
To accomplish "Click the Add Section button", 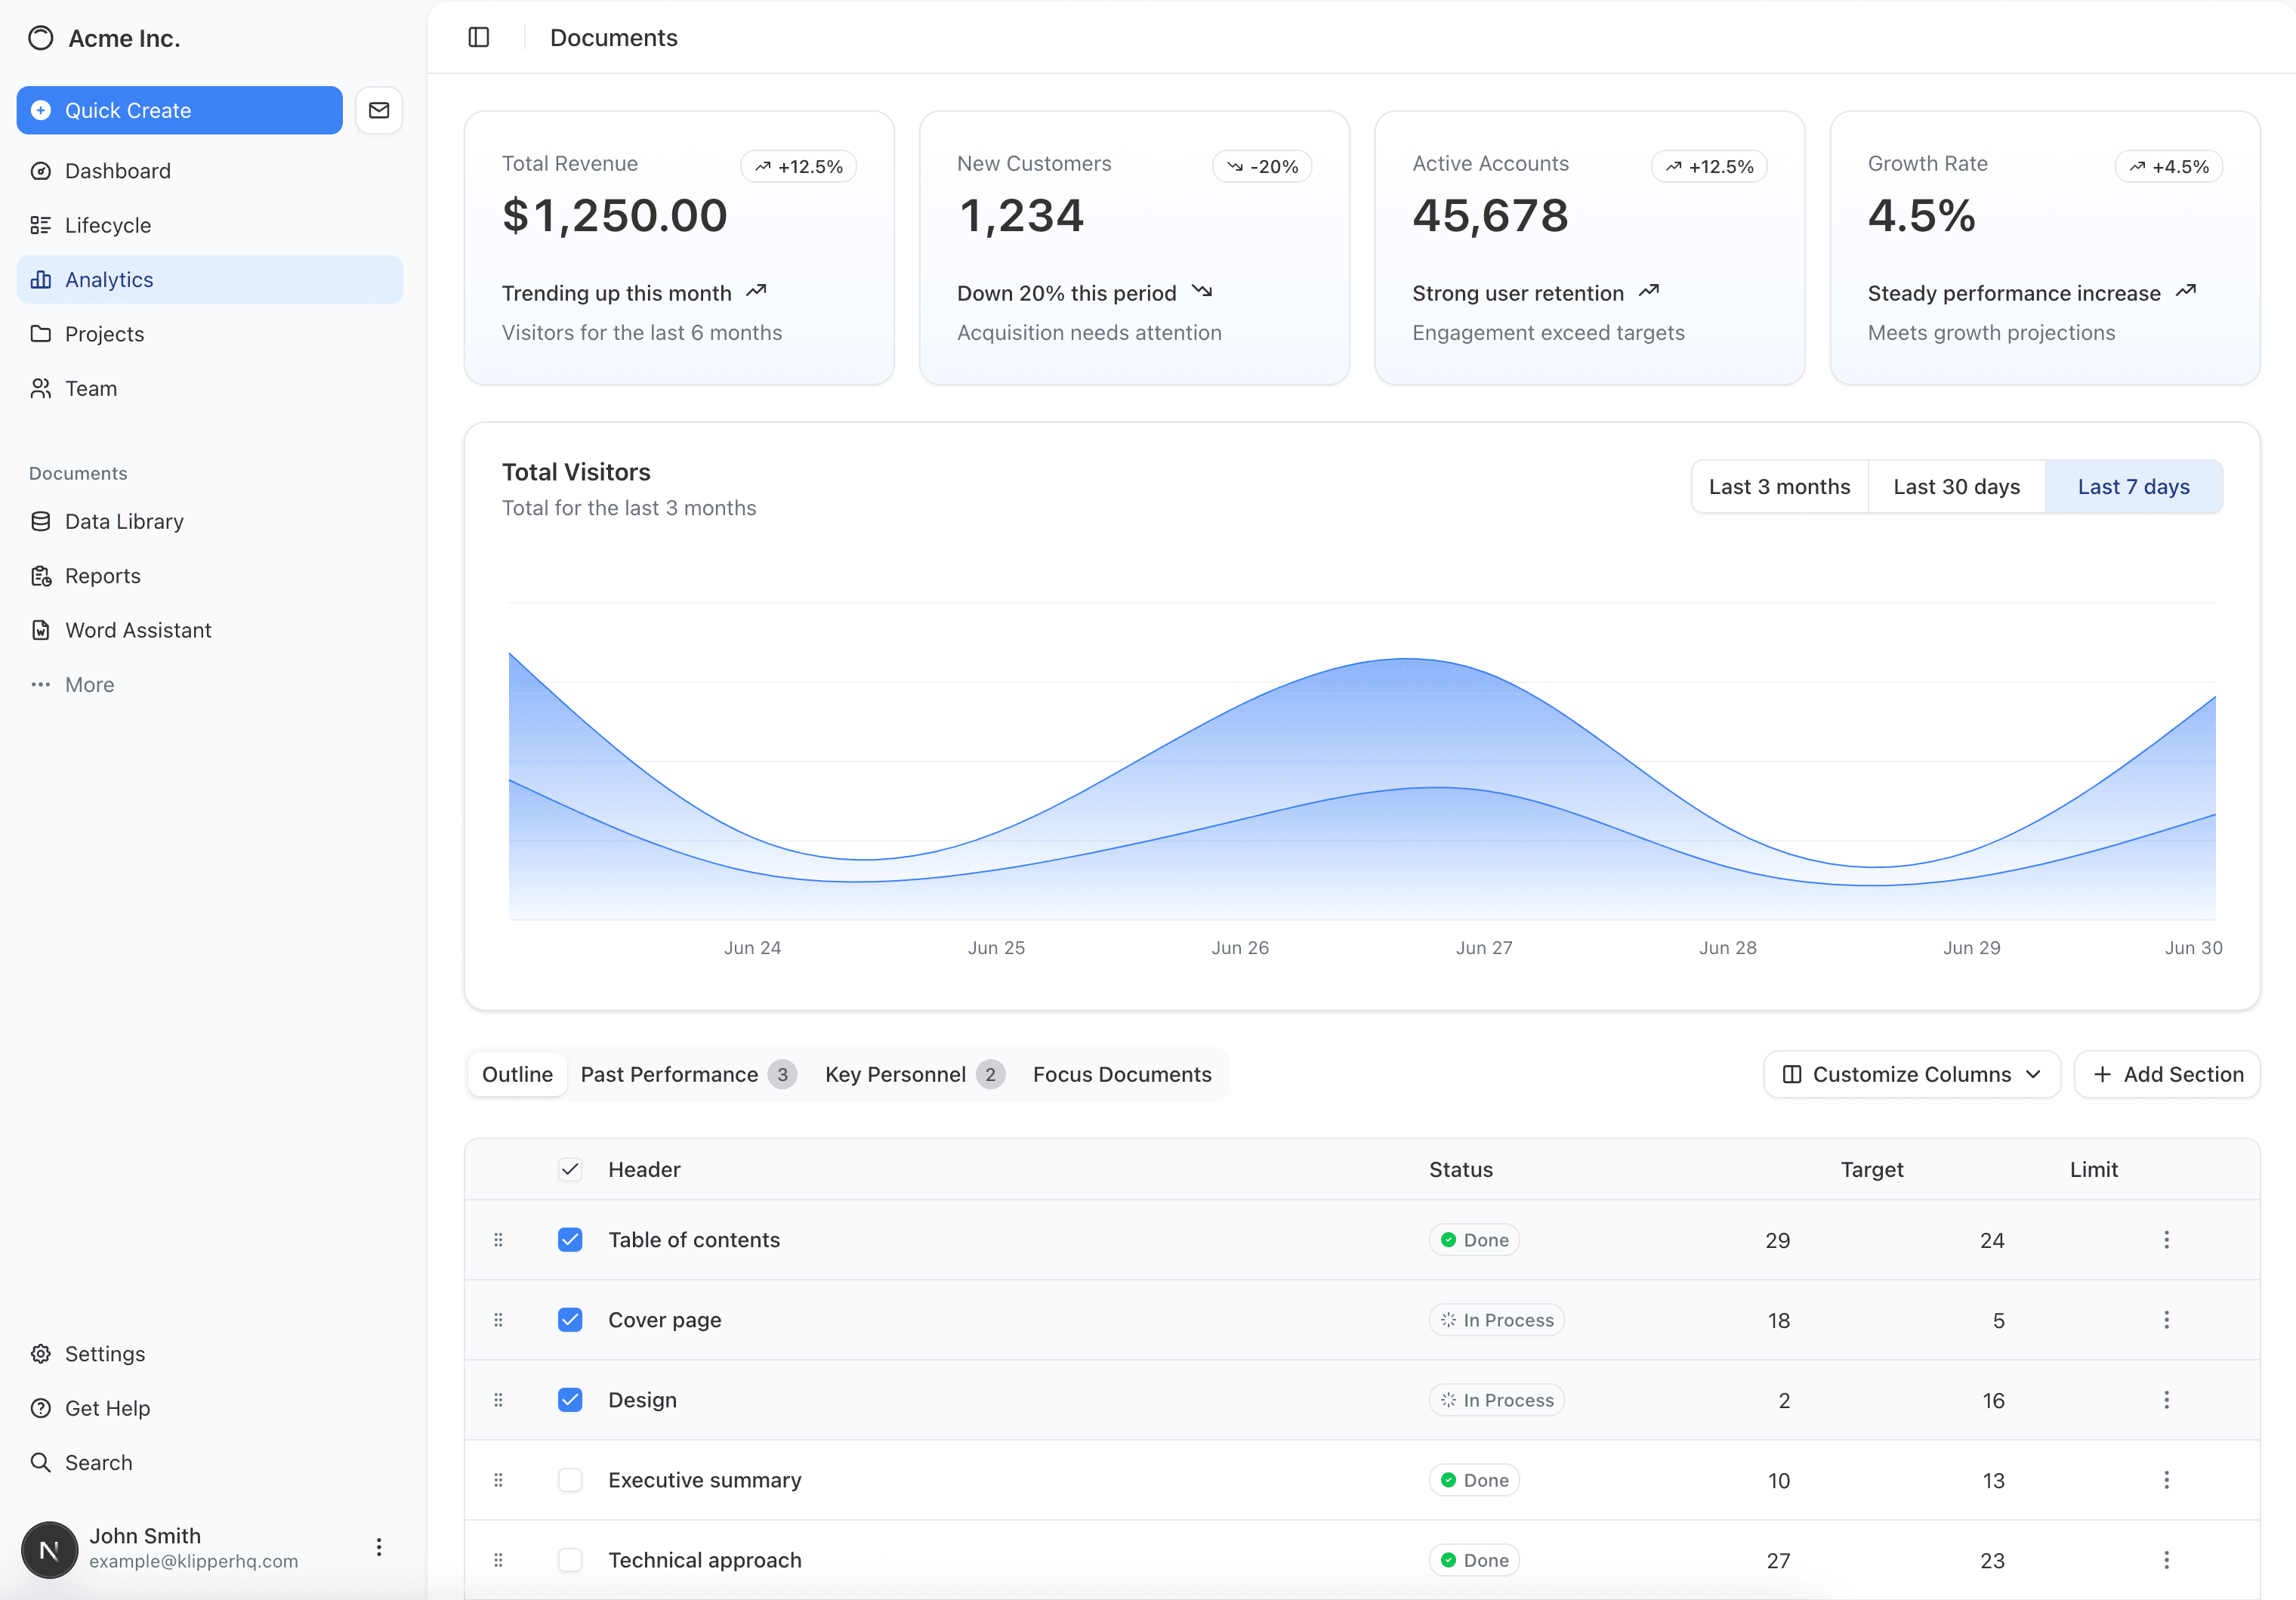I will (x=2167, y=1074).
